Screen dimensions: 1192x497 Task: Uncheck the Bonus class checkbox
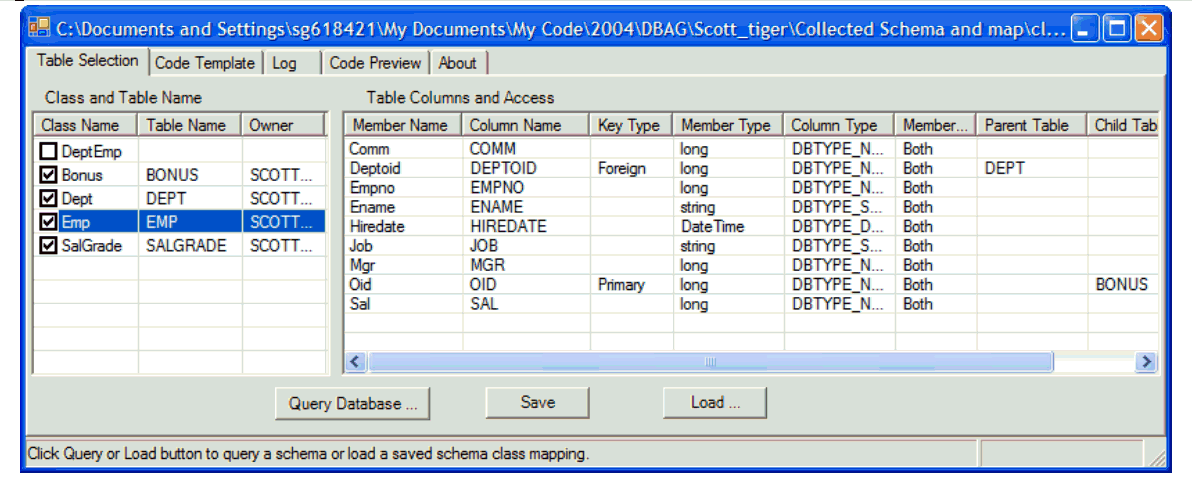coord(48,175)
